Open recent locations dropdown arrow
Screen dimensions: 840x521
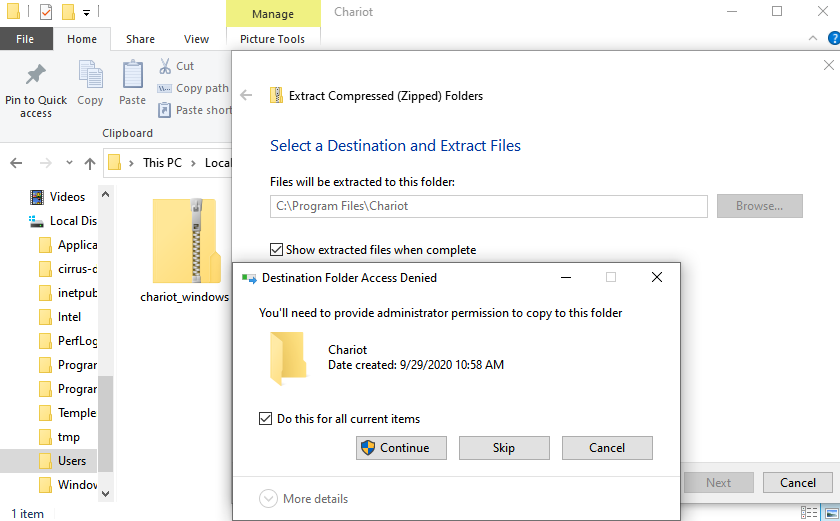click(x=69, y=162)
